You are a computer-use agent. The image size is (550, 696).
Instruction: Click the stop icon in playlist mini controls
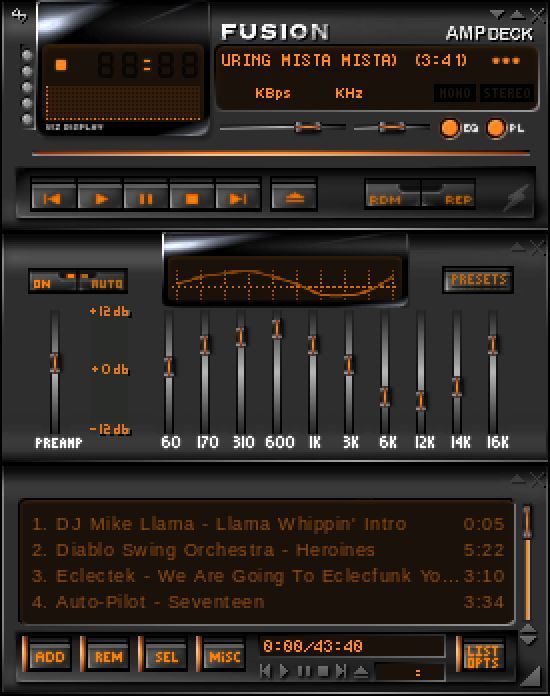(x=323, y=671)
